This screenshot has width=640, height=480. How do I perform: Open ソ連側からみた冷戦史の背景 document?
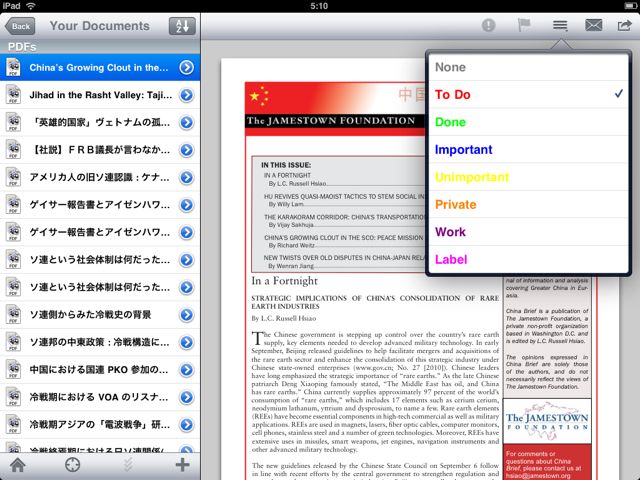100,315
